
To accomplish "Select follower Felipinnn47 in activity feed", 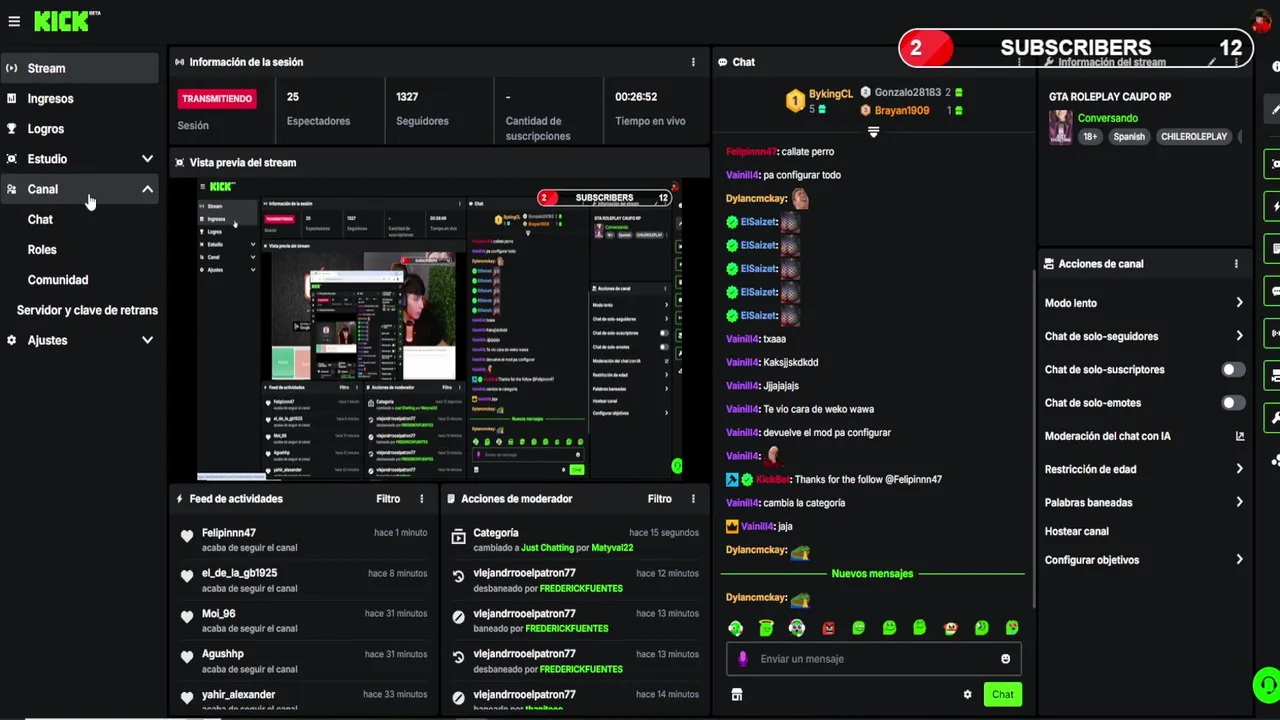I will [x=229, y=533].
